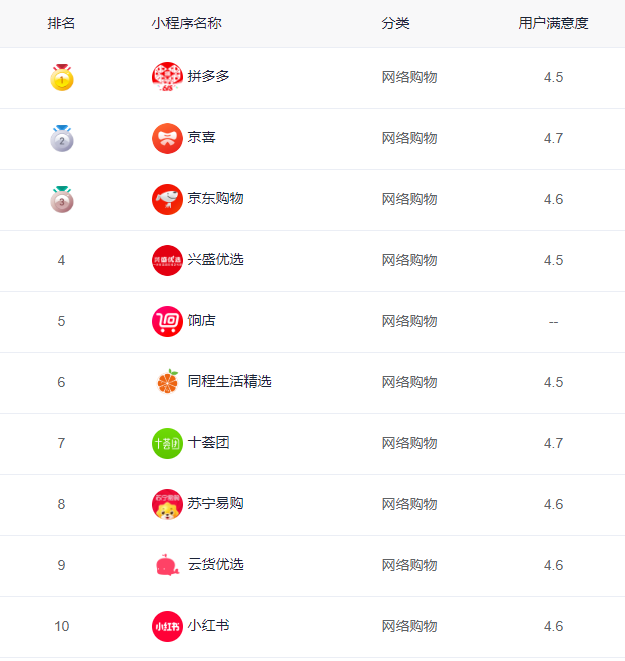Click the 云货优选 pink whale icon
This screenshot has height=661, width=625.
[167, 565]
